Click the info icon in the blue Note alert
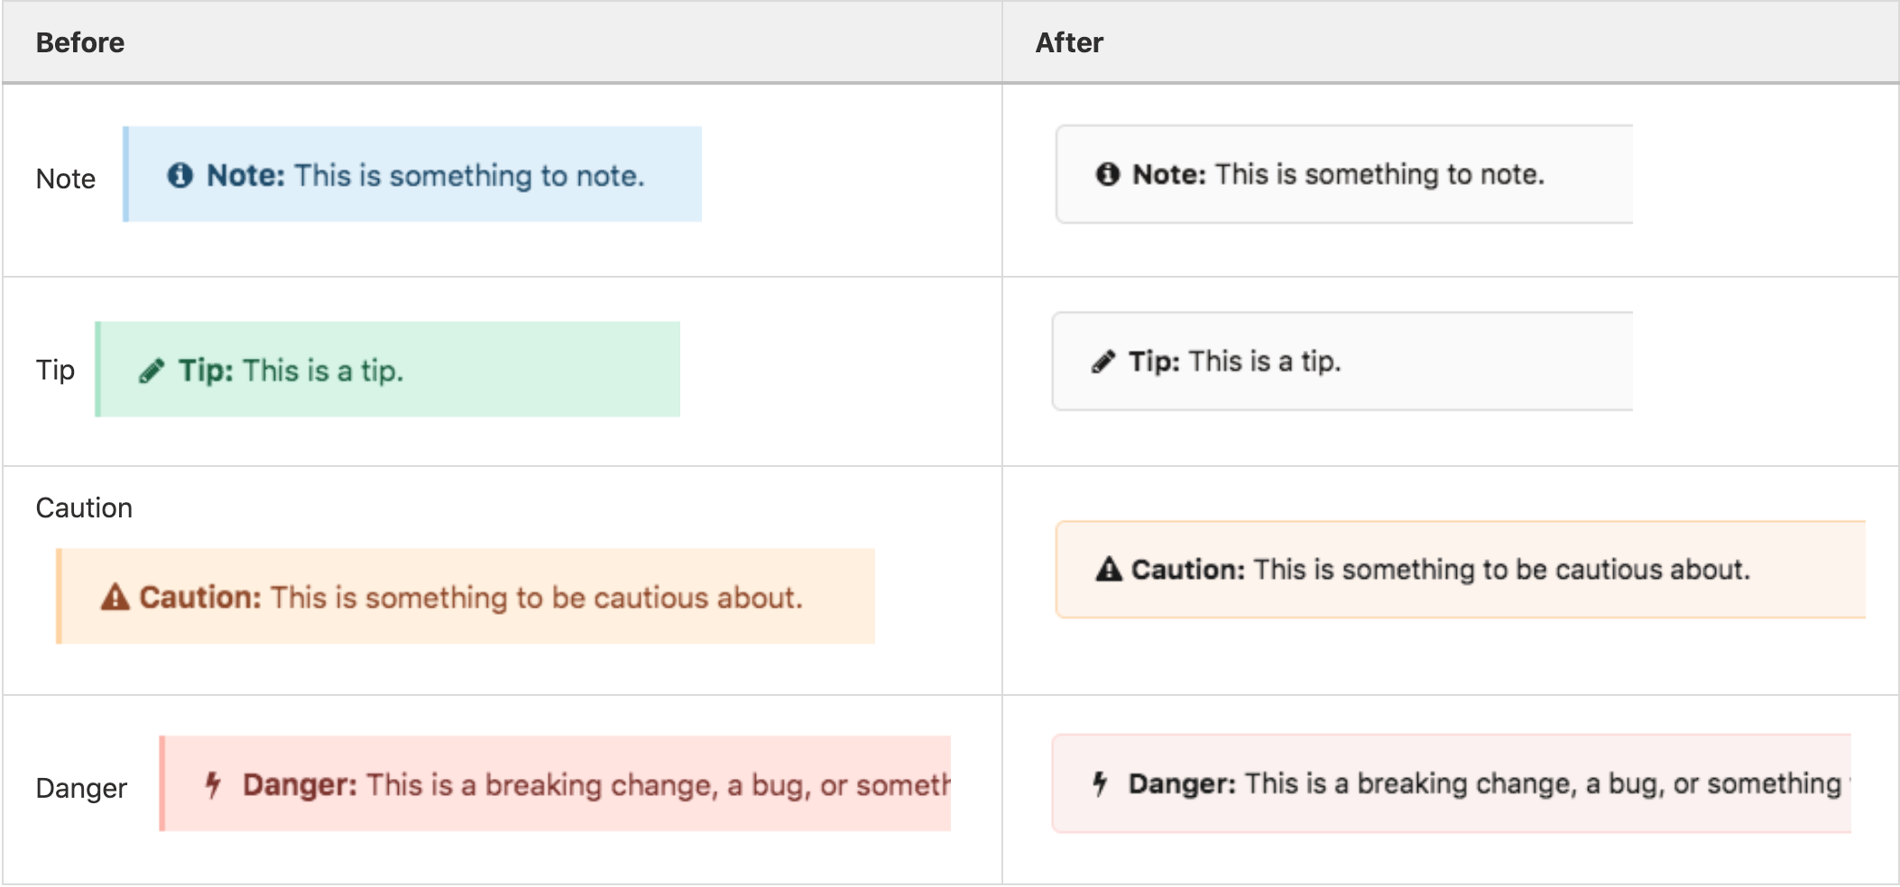Image resolution: width=1900 pixels, height=887 pixels. [180, 176]
